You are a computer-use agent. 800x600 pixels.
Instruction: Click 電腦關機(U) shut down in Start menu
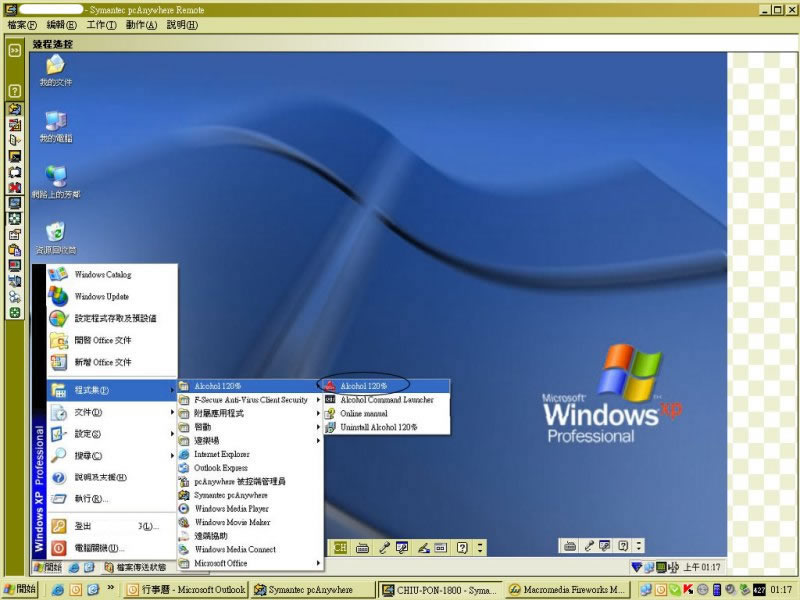point(112,548)
